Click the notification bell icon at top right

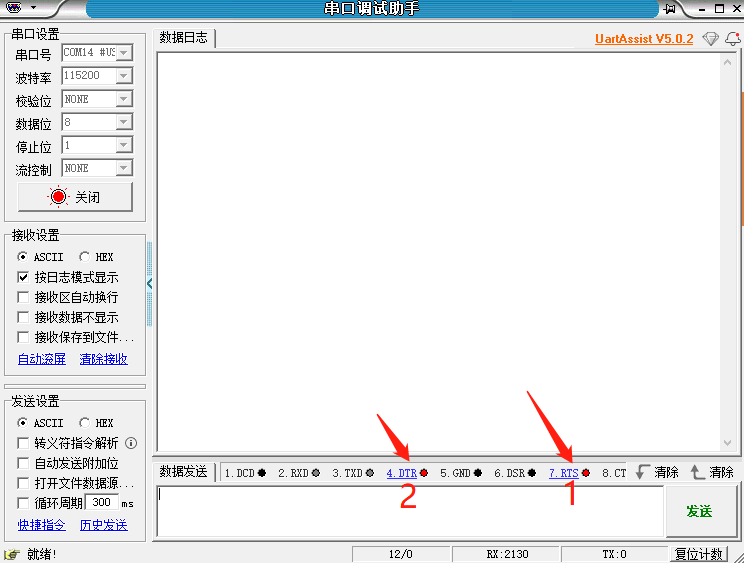pos(732,39)
